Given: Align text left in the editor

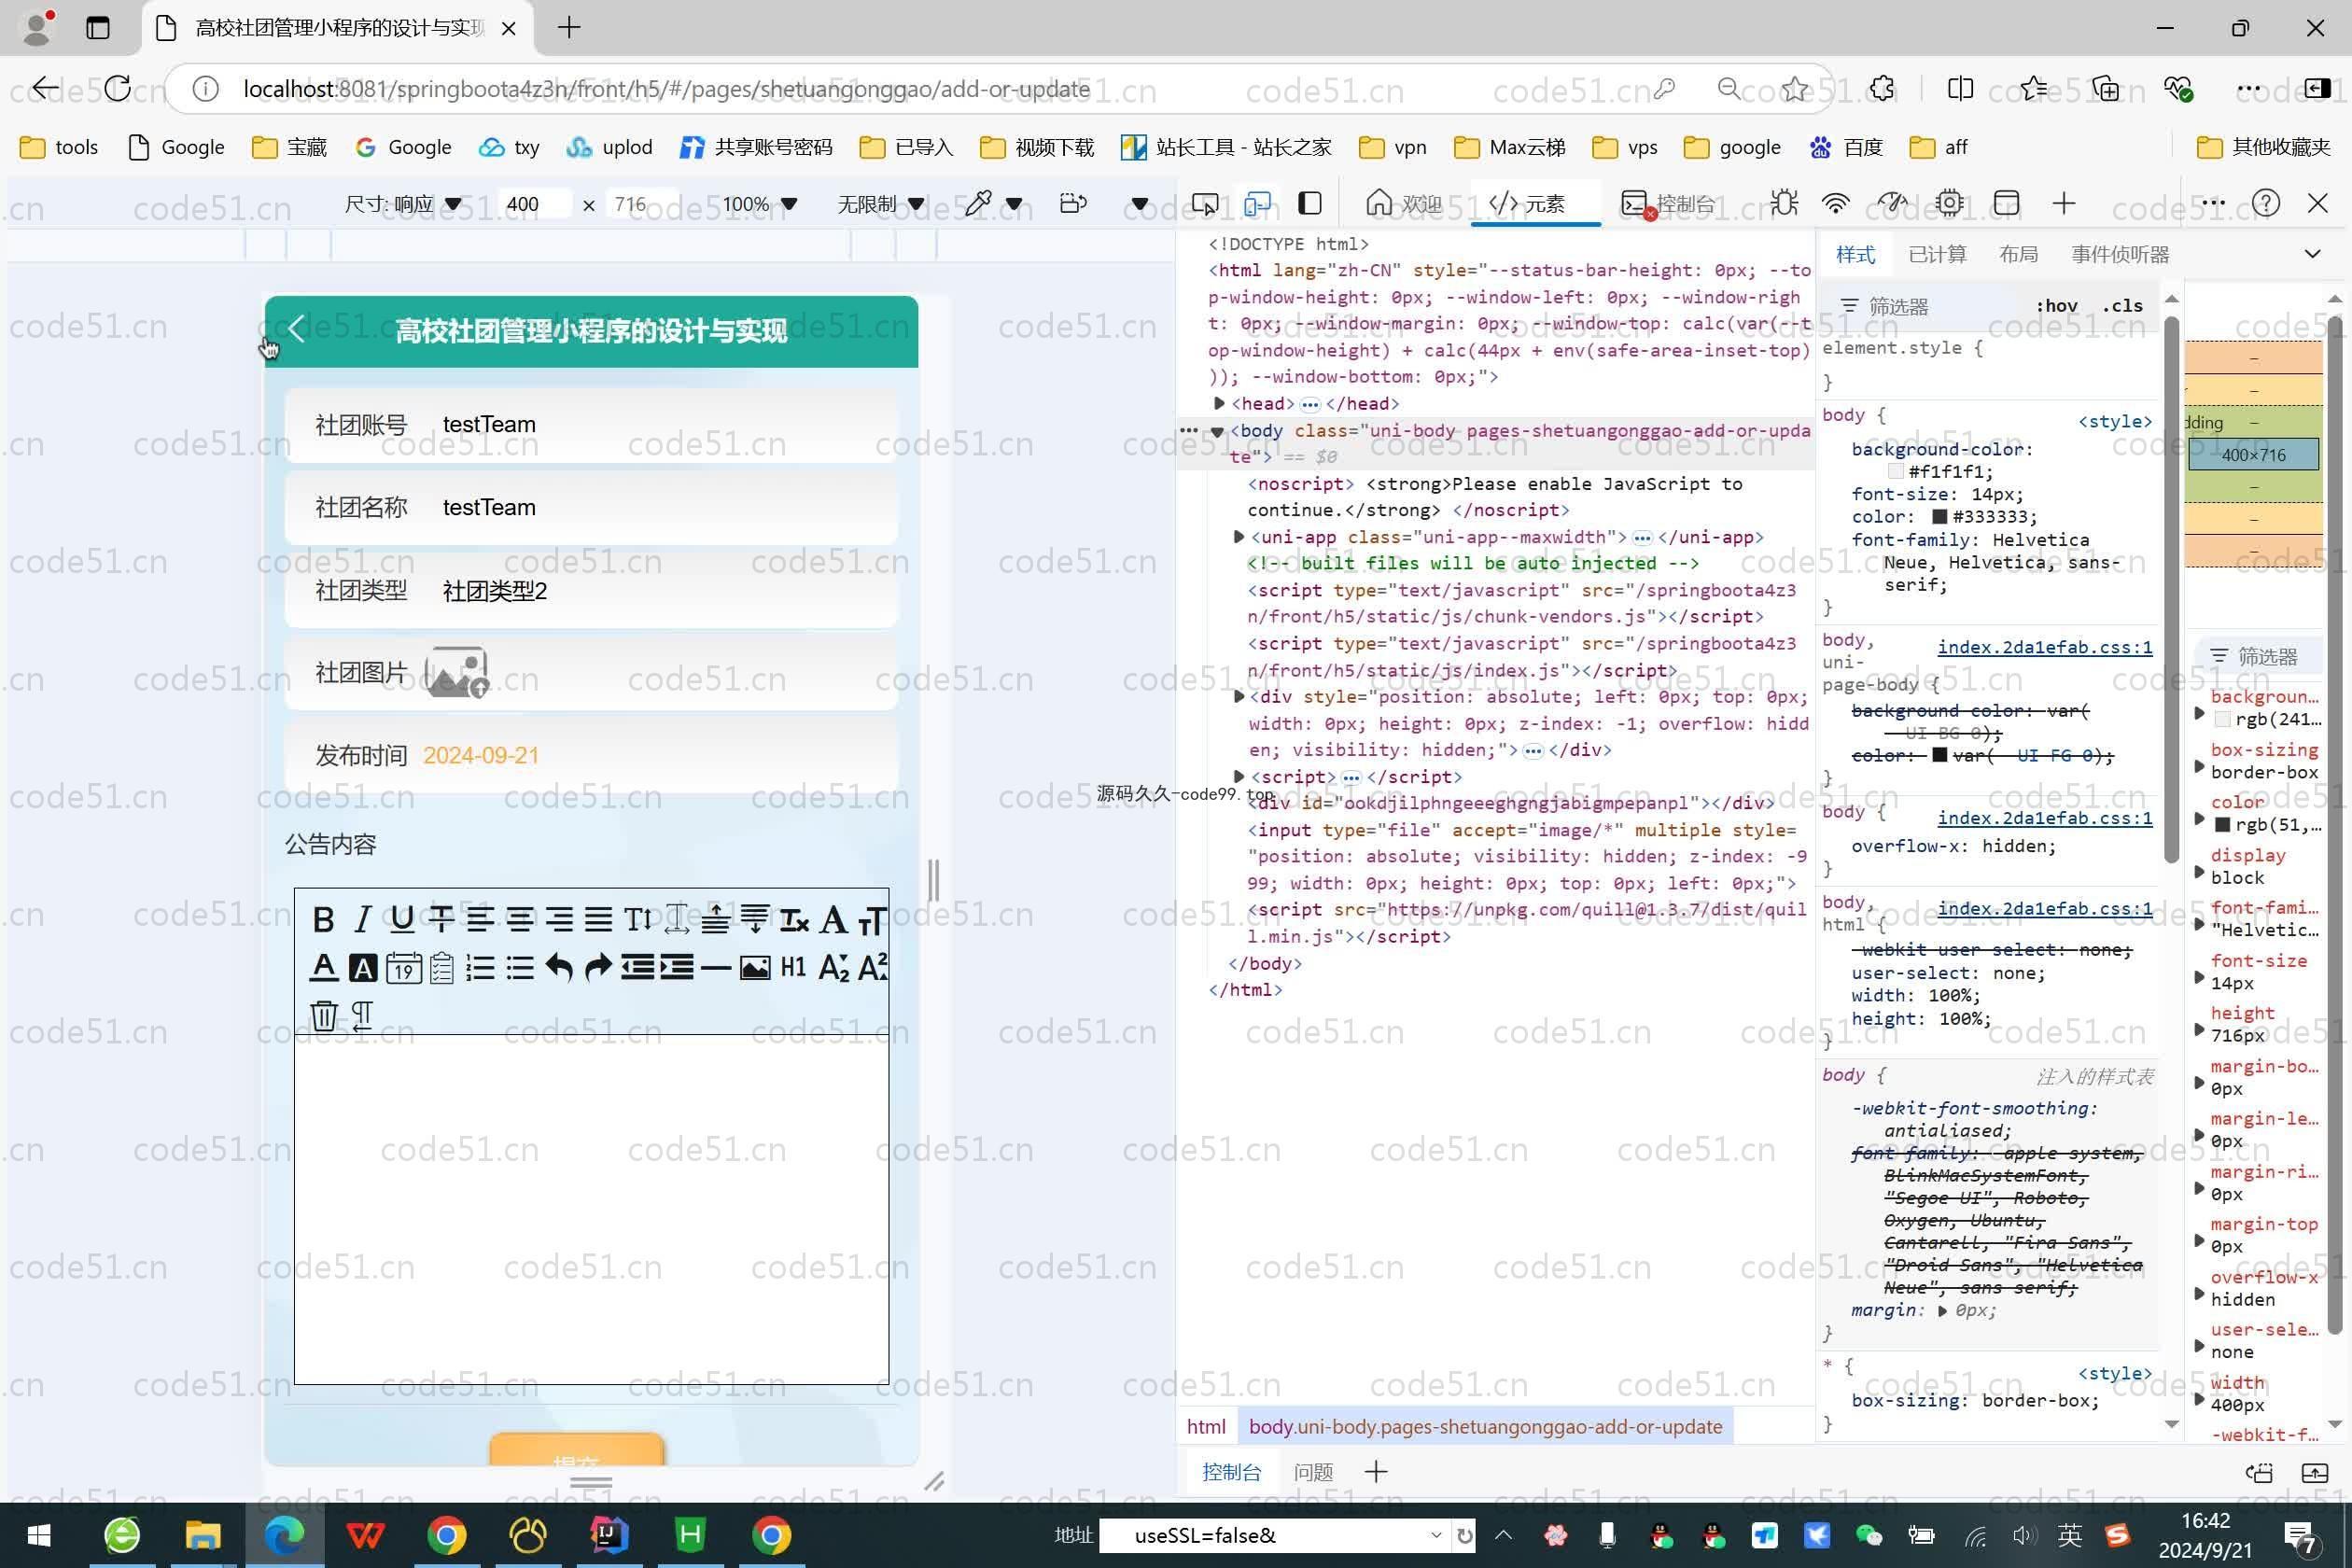Looking at the screenshot, I should pyautogui.click(x=480, y=919).
